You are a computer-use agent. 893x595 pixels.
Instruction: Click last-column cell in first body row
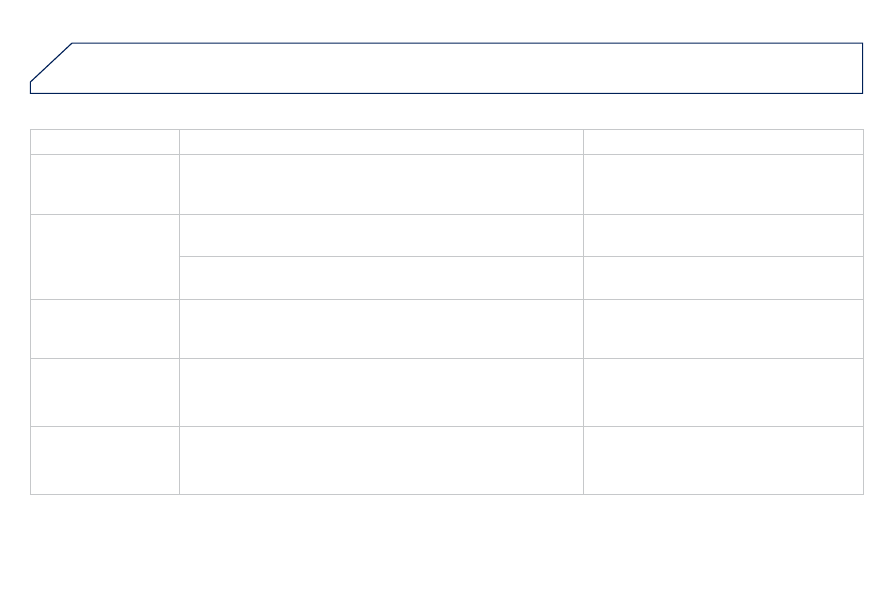pyautogui.click(x=723, y=184)
